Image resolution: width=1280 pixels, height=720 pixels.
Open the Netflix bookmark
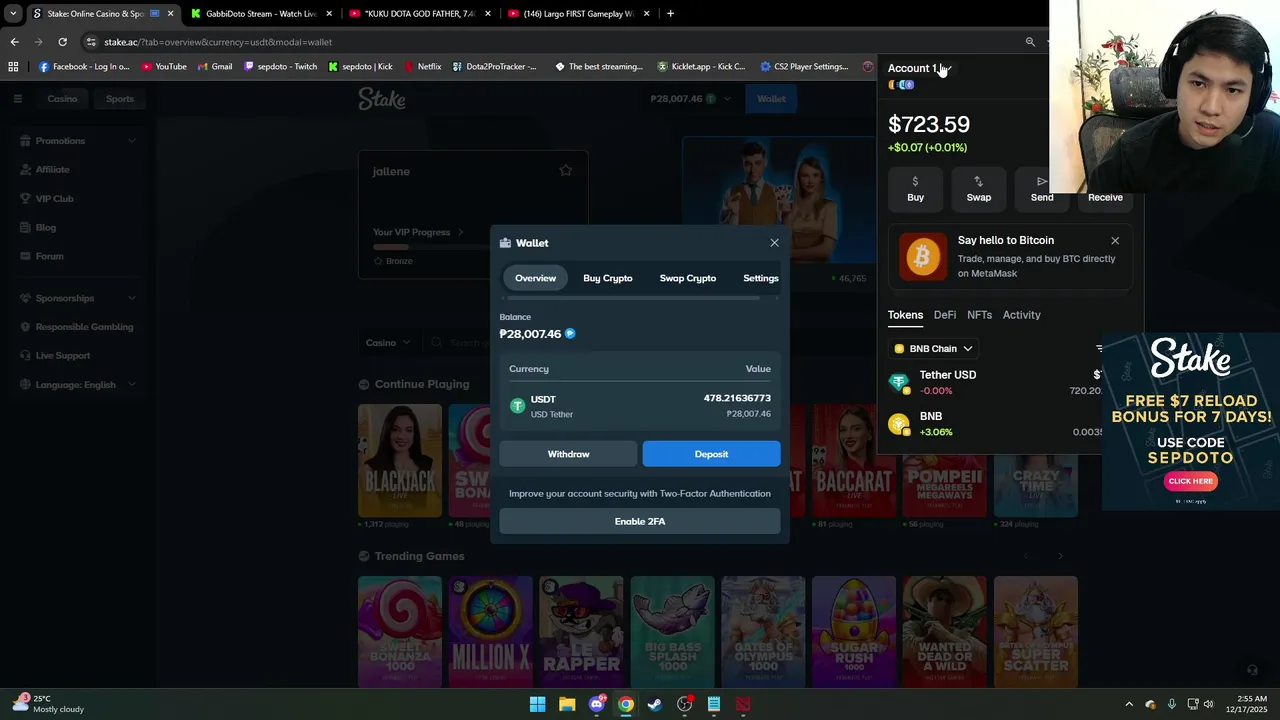(422, 67)
